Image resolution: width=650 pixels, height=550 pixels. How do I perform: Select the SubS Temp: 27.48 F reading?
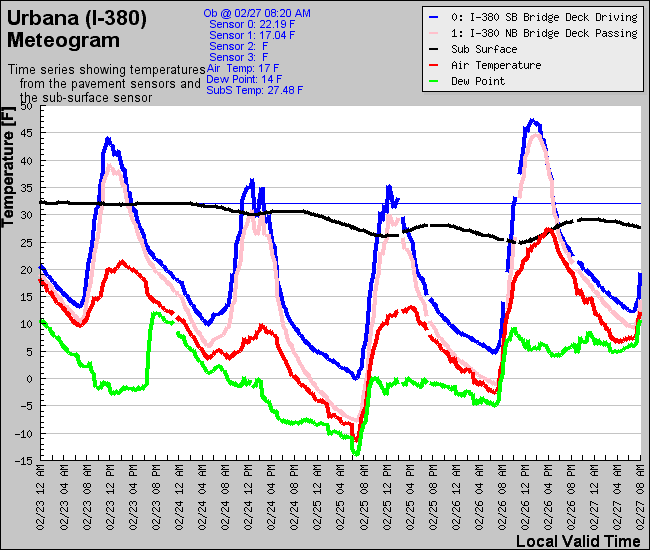(x=254, y=90)
